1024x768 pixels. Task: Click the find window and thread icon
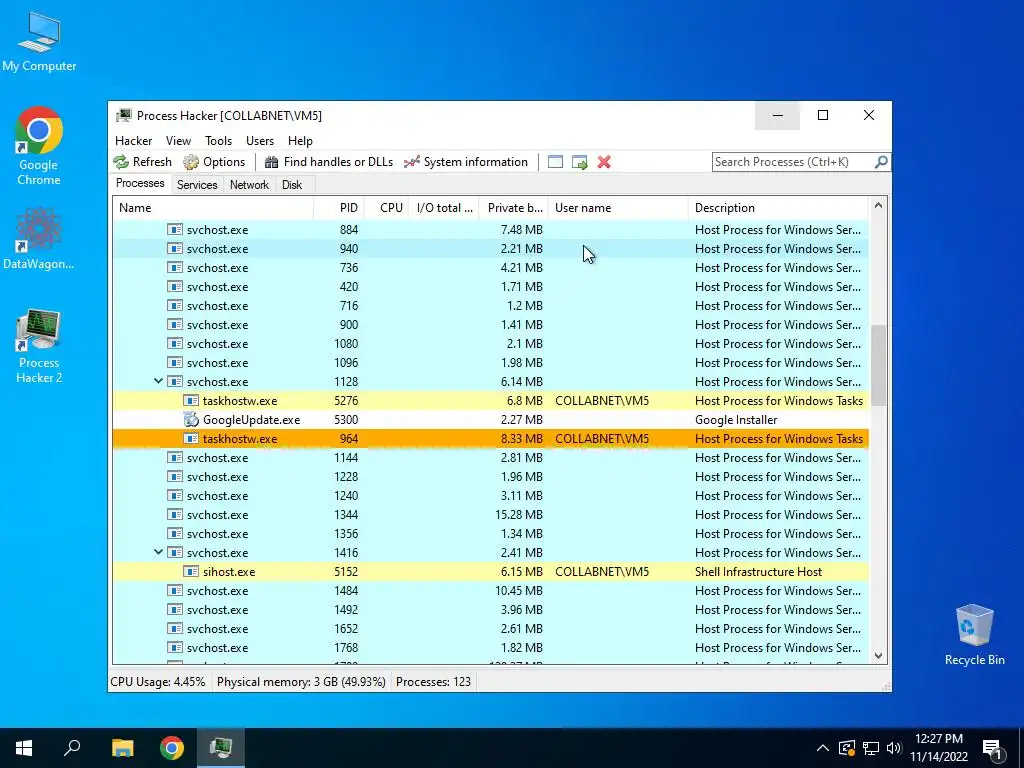tap(579, 162)
